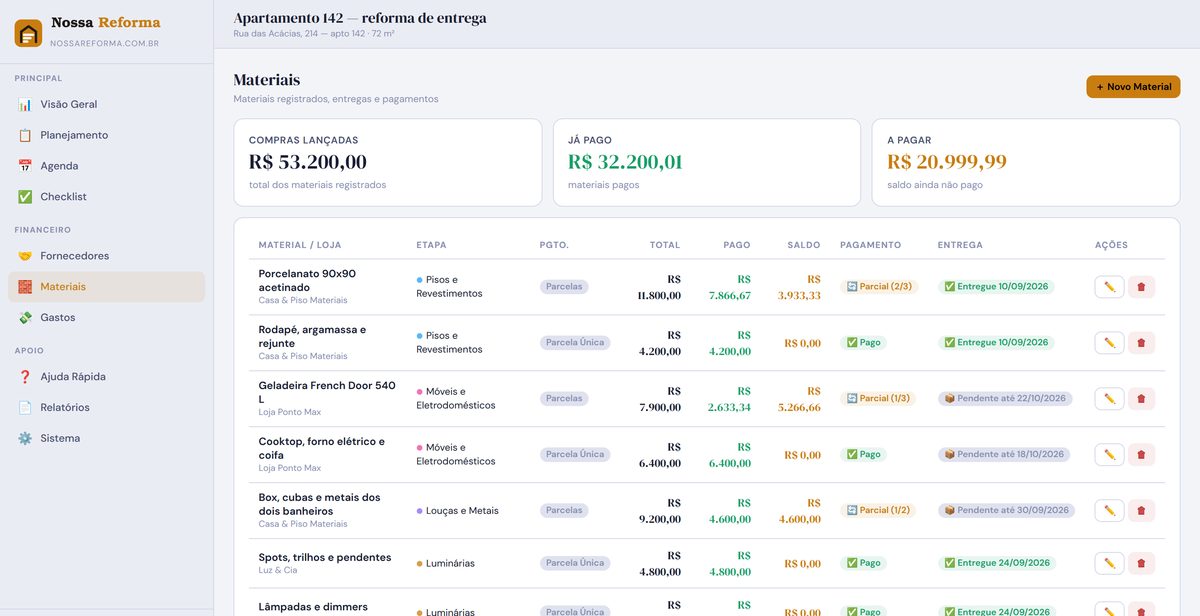The height and width of the screenshot is (616, 1200).
Task: Click the Etapa column header
Action: 431,245
